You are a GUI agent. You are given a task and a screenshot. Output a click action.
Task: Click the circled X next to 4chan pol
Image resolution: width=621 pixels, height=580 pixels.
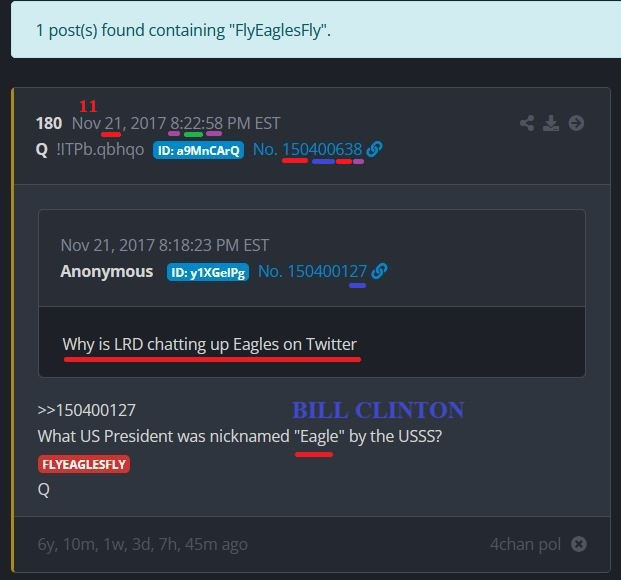pyautogui.click(x=579, y=544)
